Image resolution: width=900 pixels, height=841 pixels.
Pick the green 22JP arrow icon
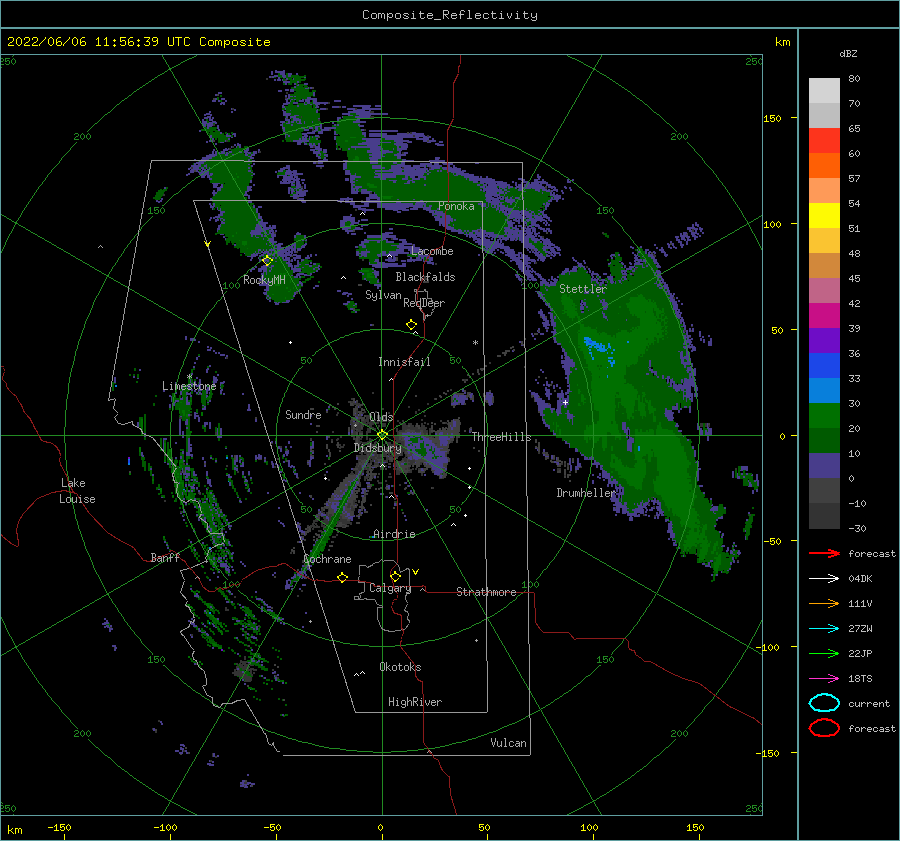click(x=824, y=653)
